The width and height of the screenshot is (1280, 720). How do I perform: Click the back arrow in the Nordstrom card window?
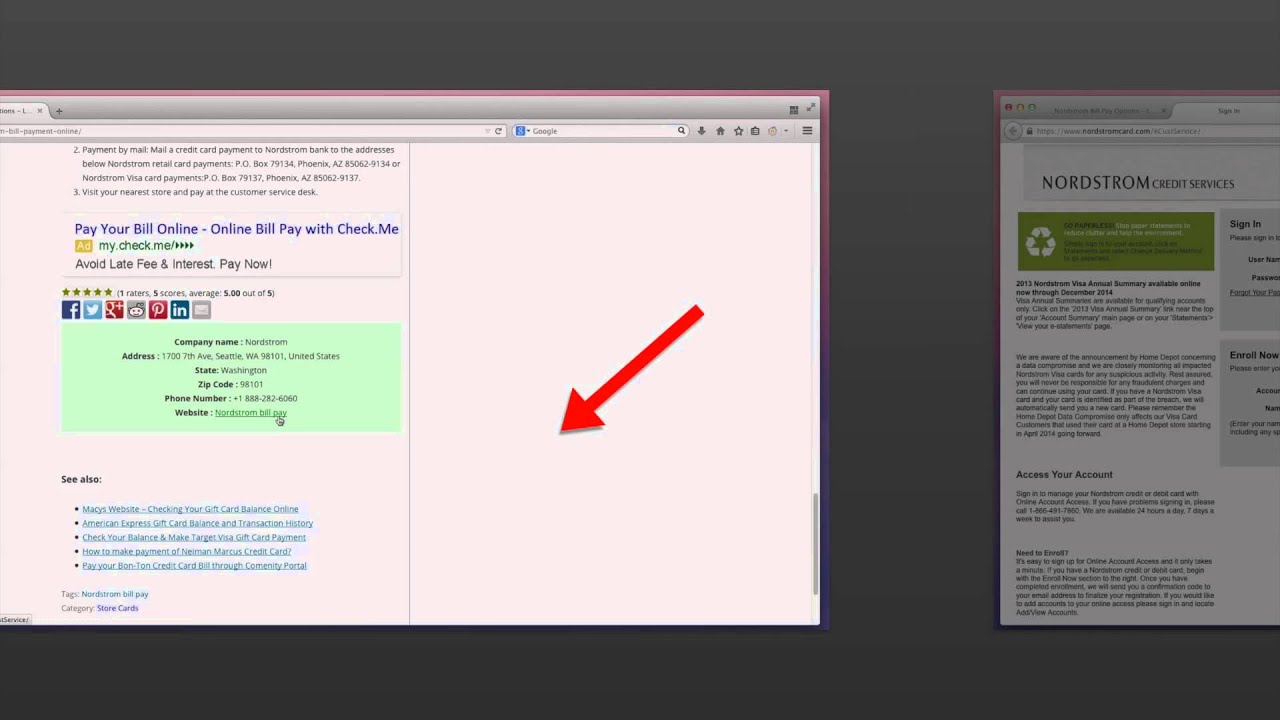(x=1013, y=131)
